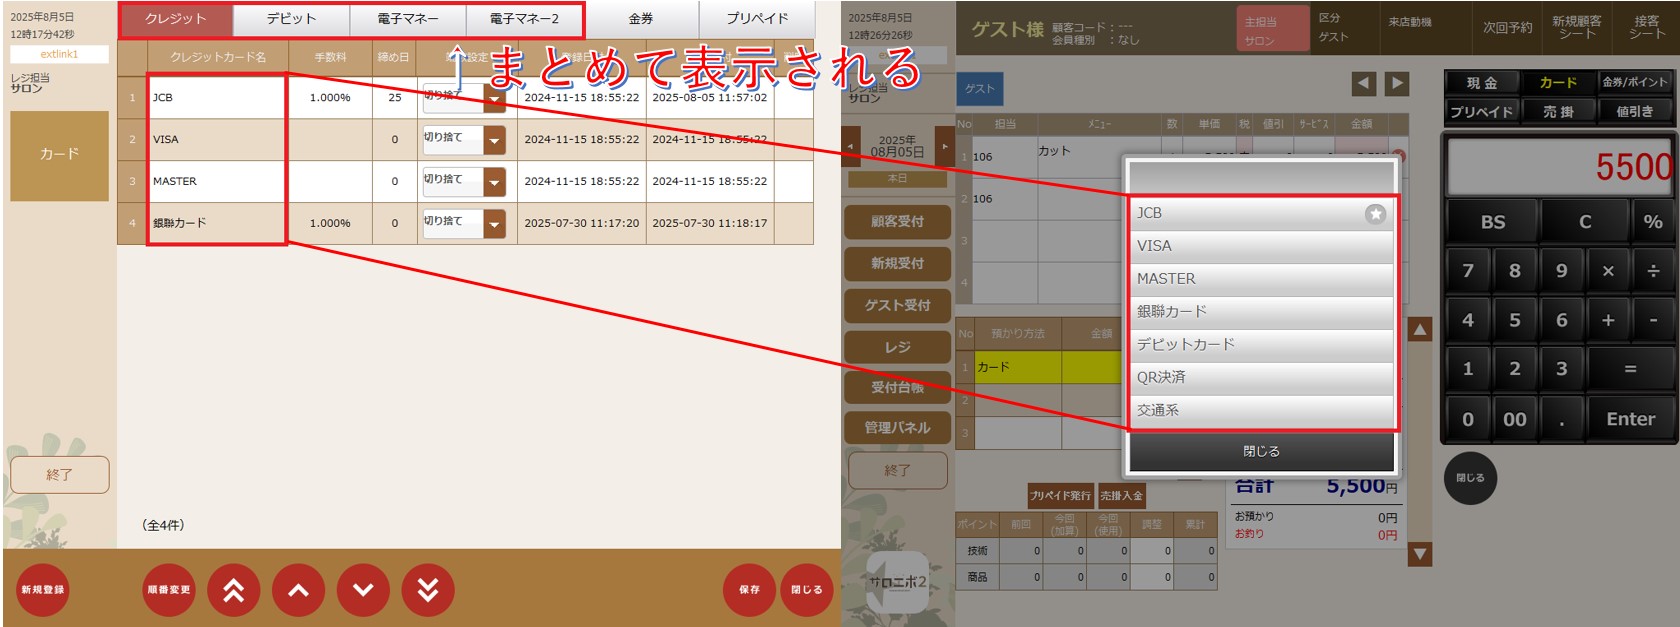This screenshot has height=627, width=1680.
Task: Select QR決済 from the card popup list
Action: [1260, 377]
